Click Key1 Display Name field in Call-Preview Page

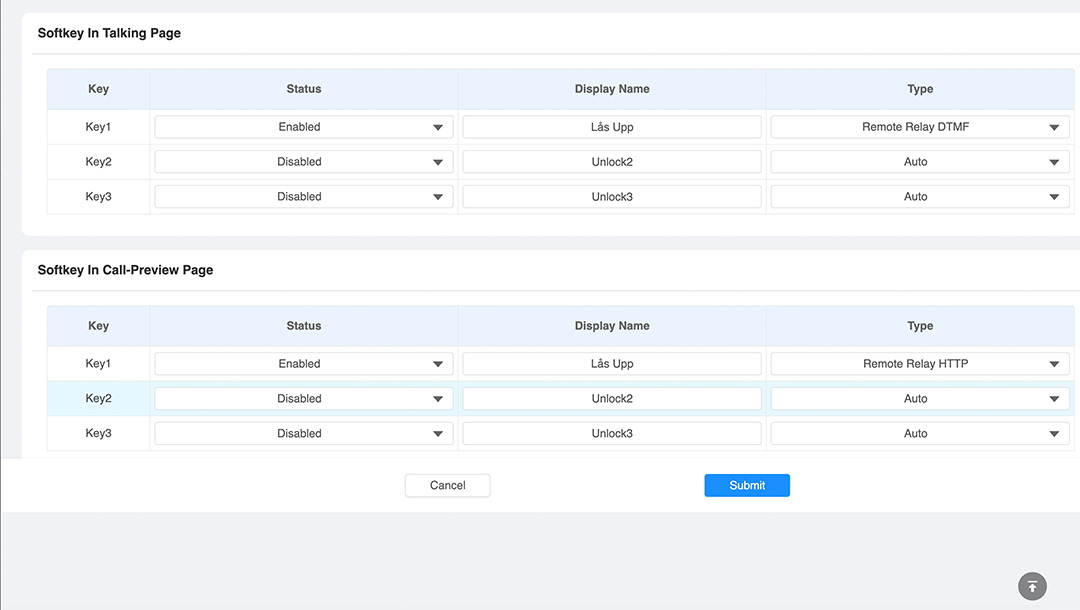click(x=612, y=364)
